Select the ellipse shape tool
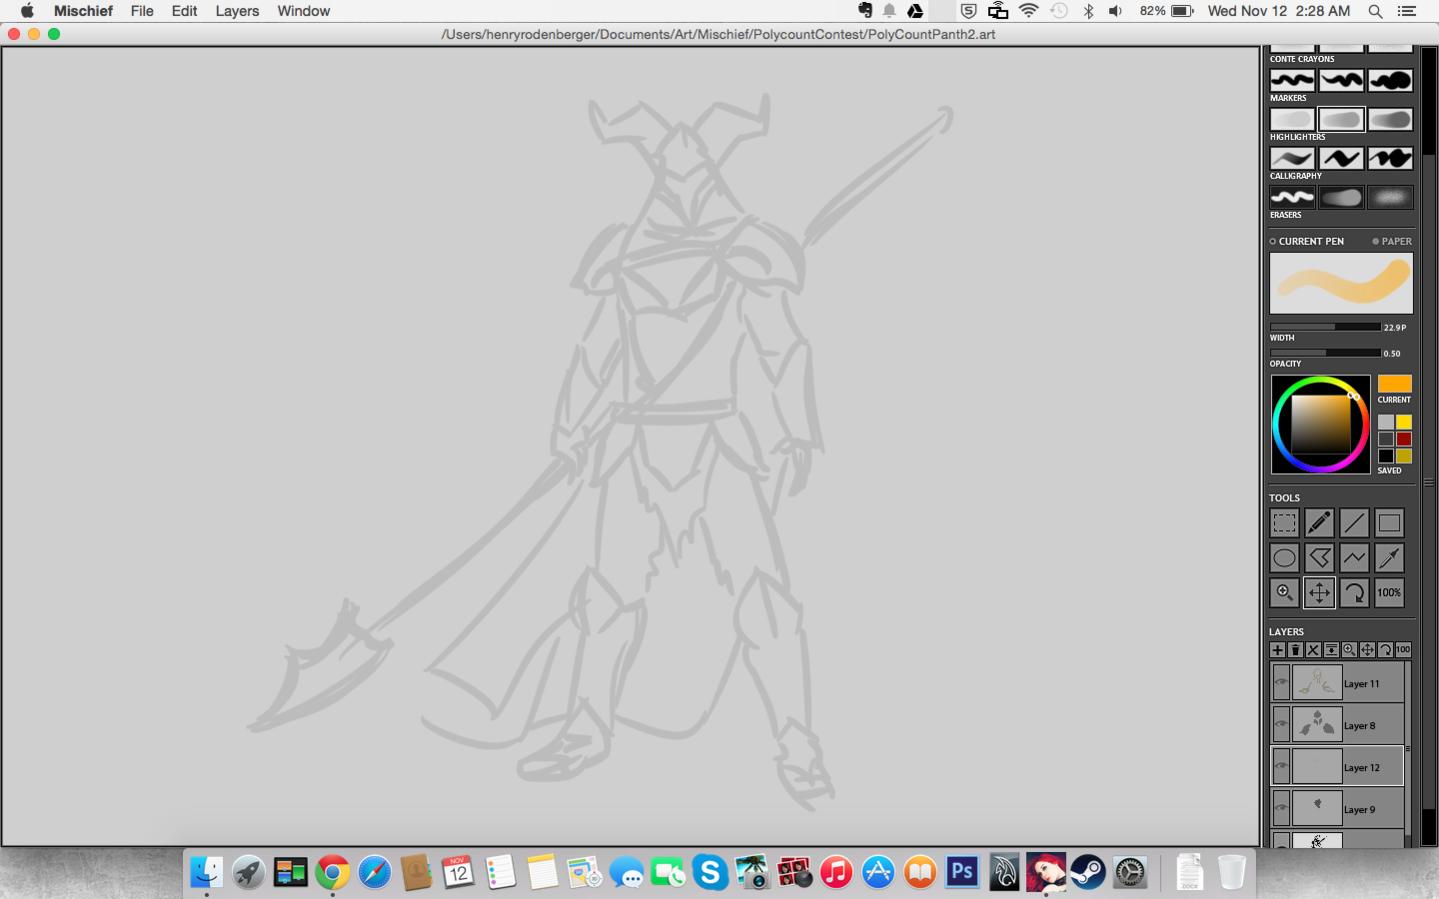This screenshot has width=1439, height=899. pyautogui.click(x=1284, y=558)
